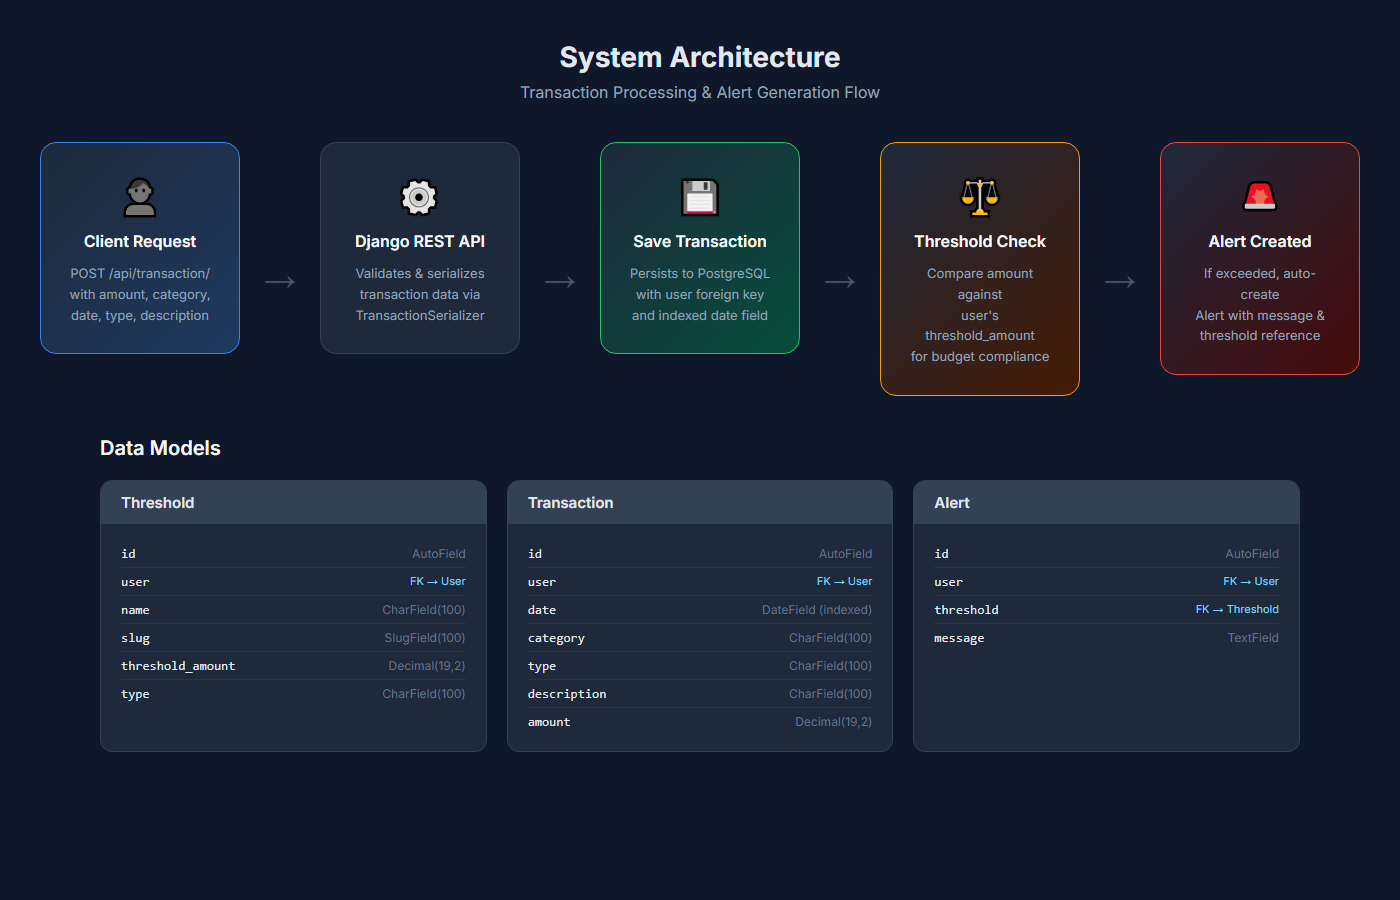Select the gear icon for Django REST API
This screenshot has width=1400, height=900.
coord(420,197)
